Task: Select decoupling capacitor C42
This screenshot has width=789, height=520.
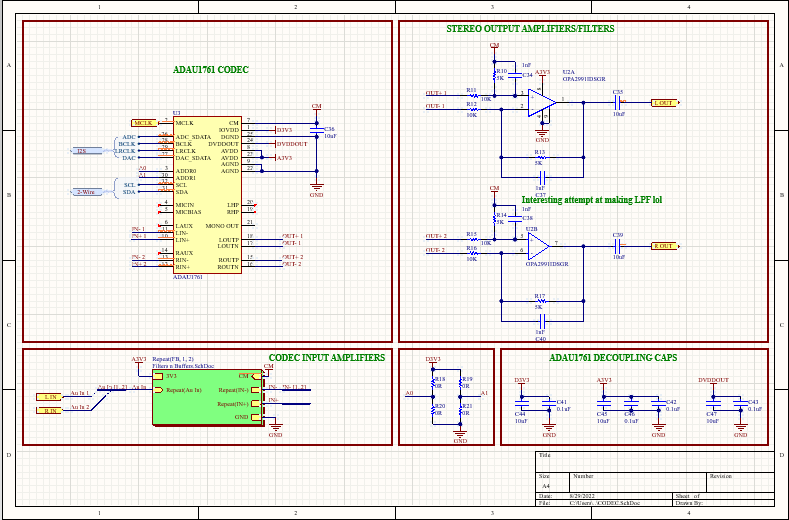Action: click(658, 403)
